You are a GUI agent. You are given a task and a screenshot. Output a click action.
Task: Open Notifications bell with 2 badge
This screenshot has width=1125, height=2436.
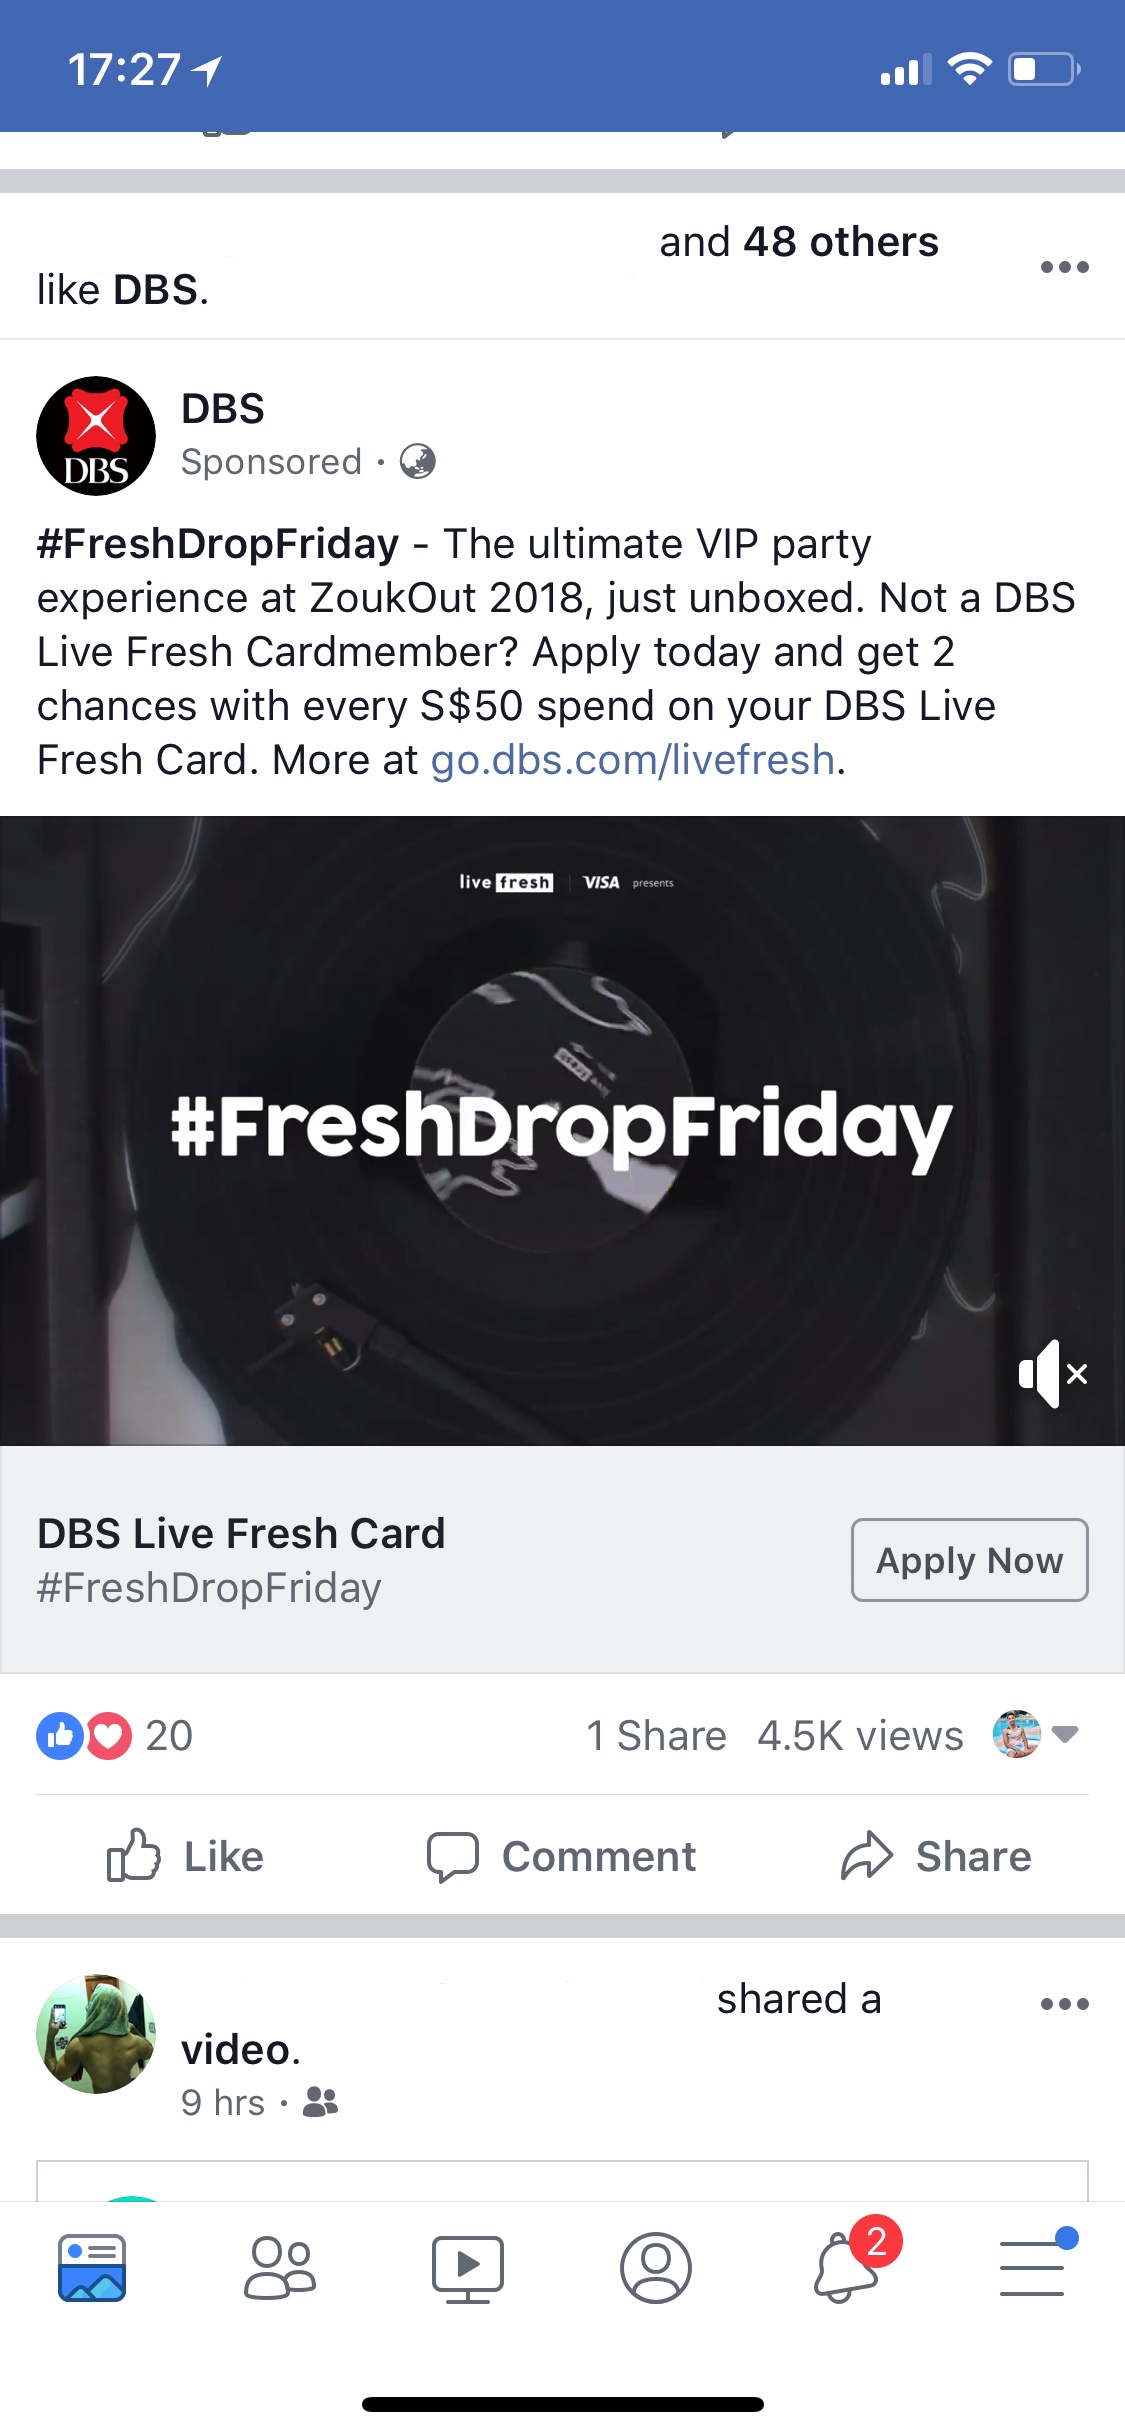[850, 2262]
